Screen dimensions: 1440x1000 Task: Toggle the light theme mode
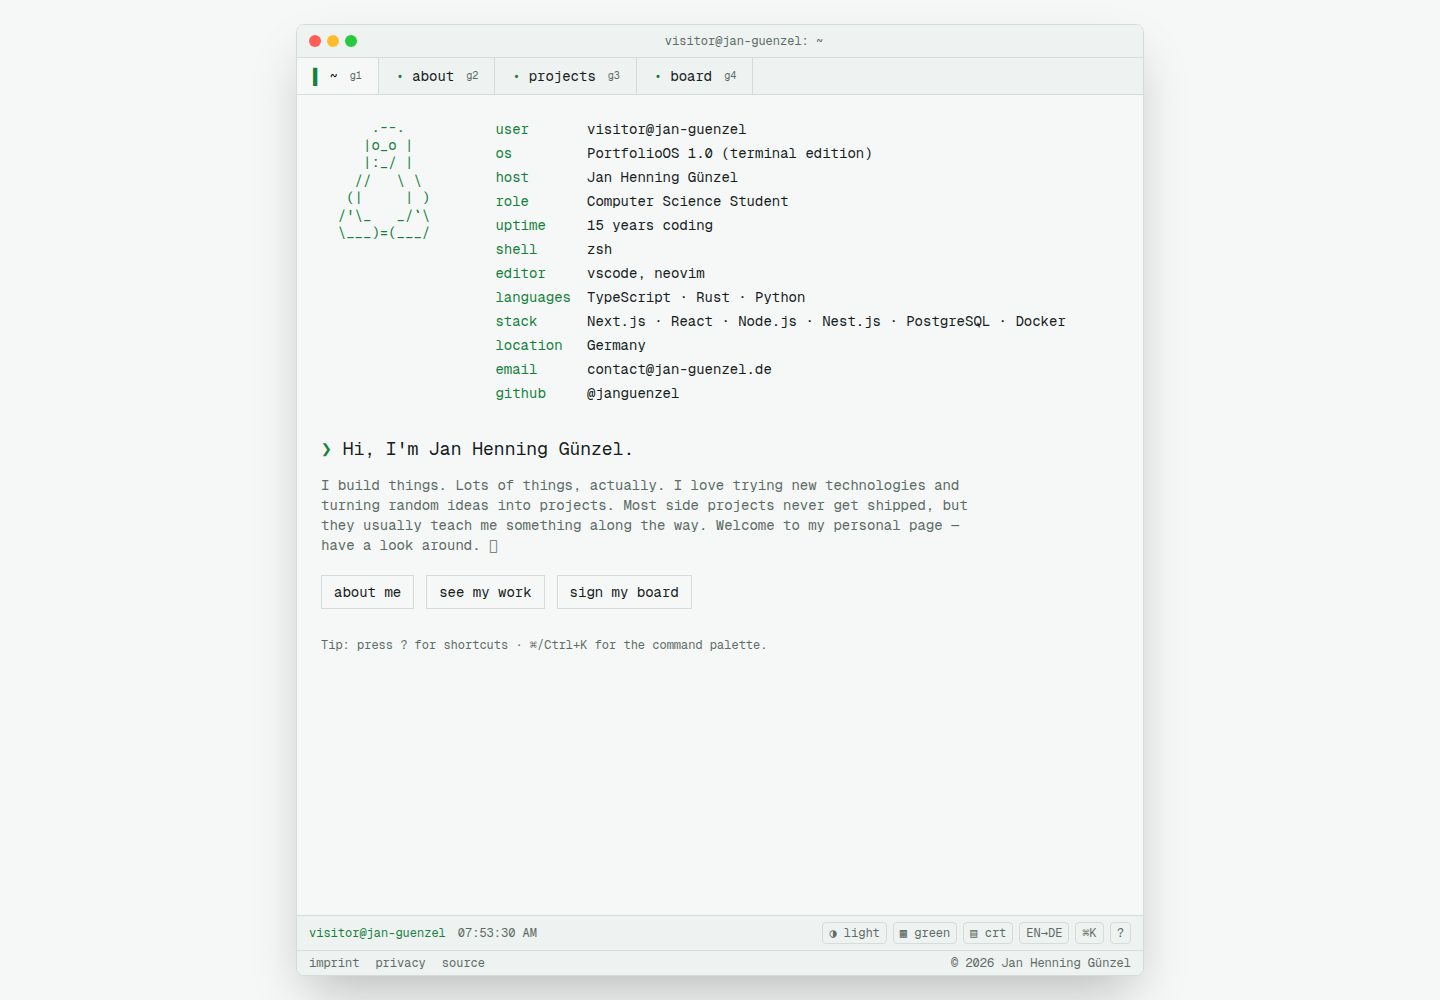pyautogui.click(x=854, y=933)
